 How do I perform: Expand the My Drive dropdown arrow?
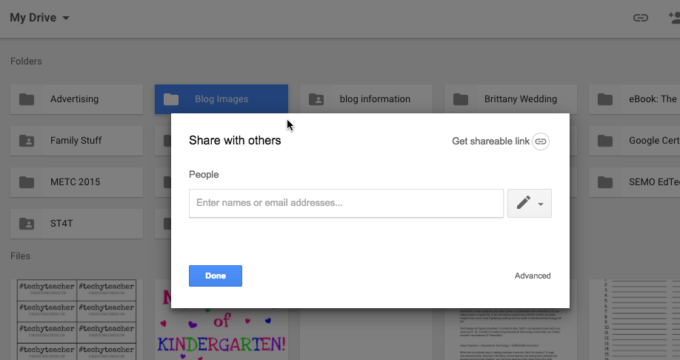(x=66, y=18)
